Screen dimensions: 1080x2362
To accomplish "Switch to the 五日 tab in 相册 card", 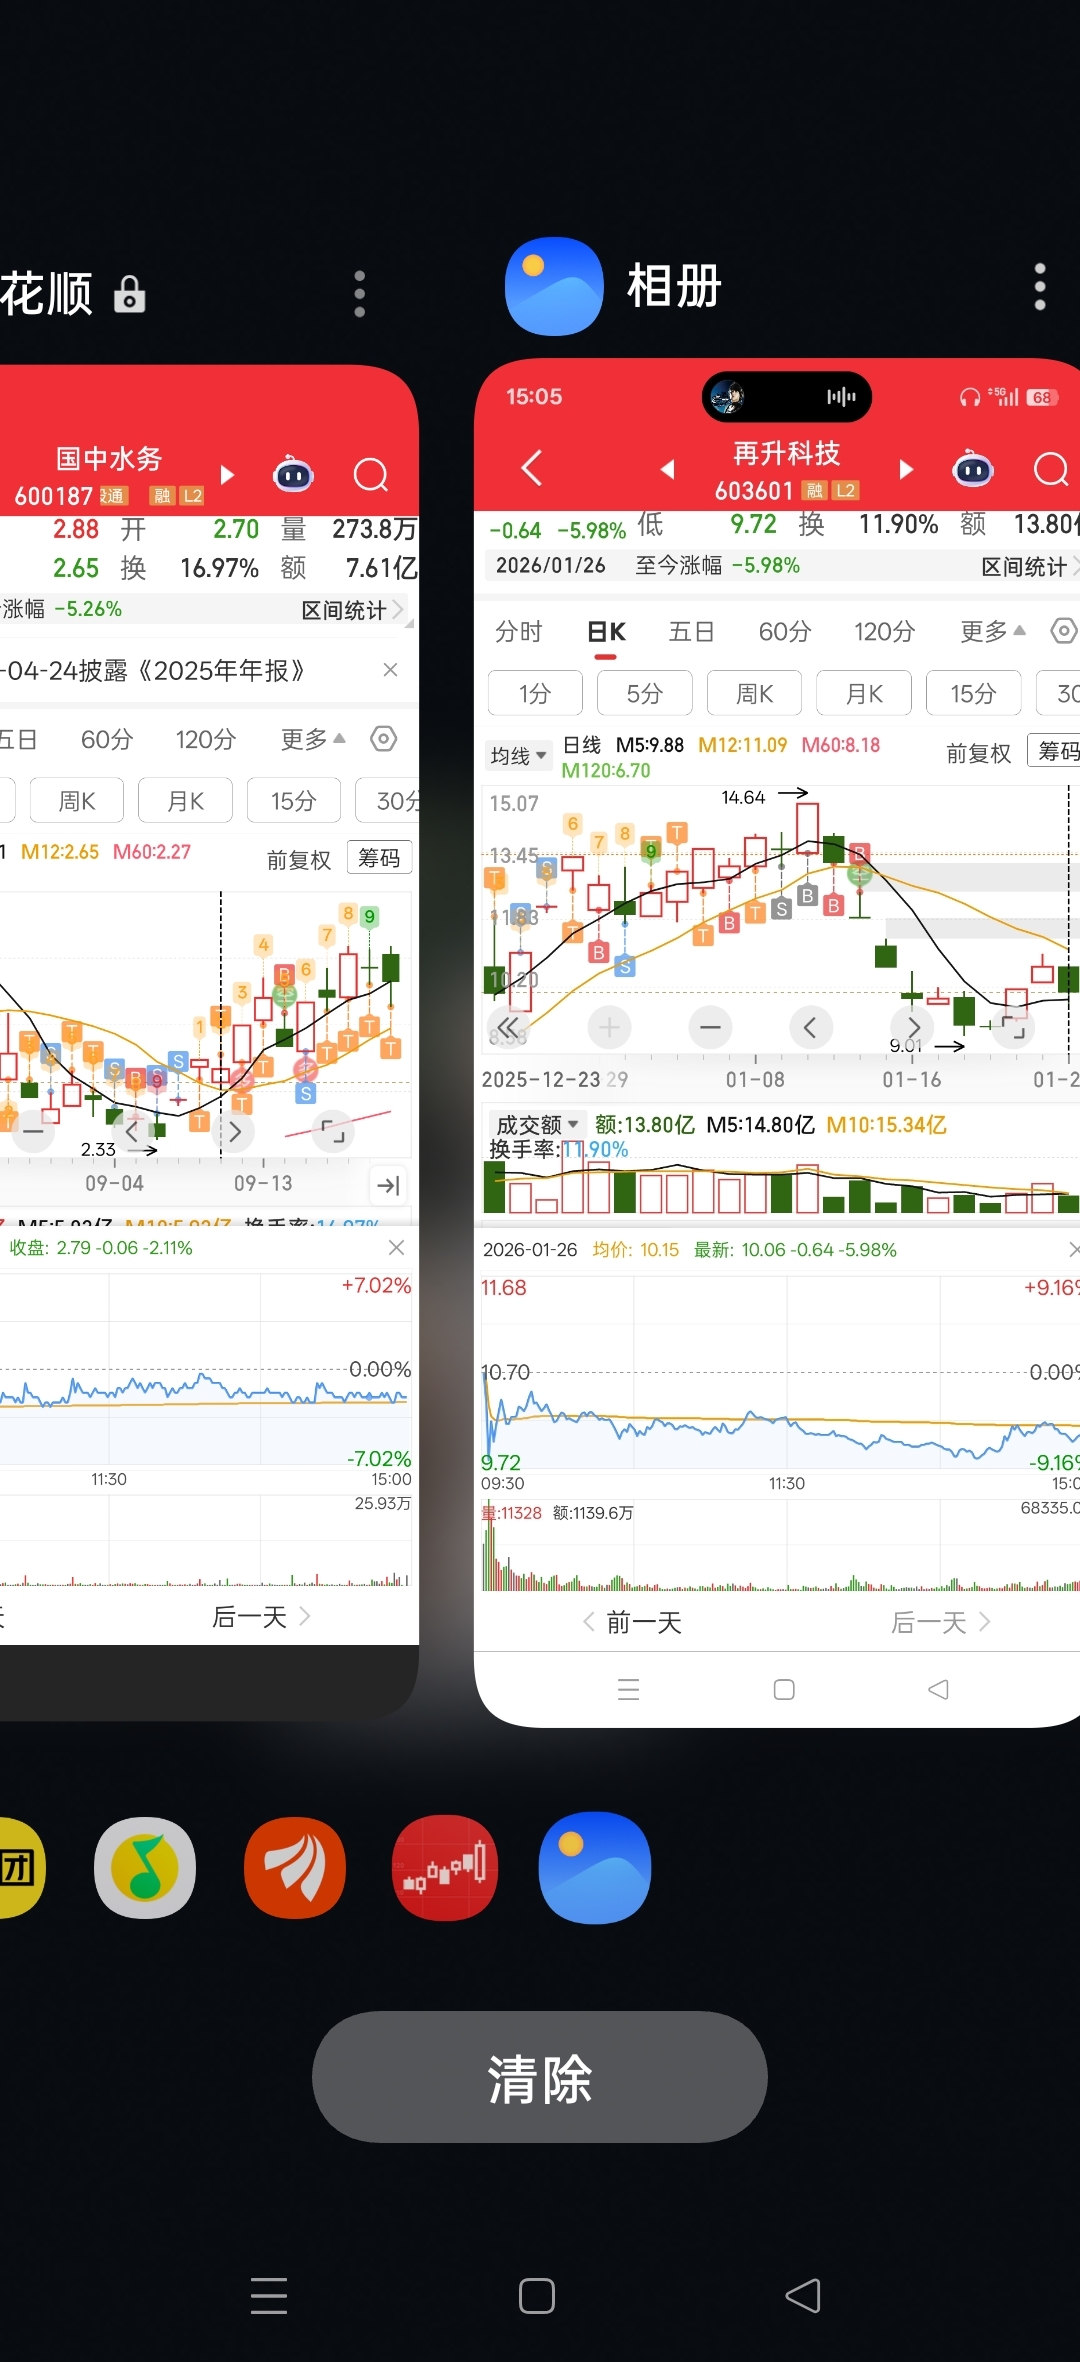I will [x=691, y=632].
